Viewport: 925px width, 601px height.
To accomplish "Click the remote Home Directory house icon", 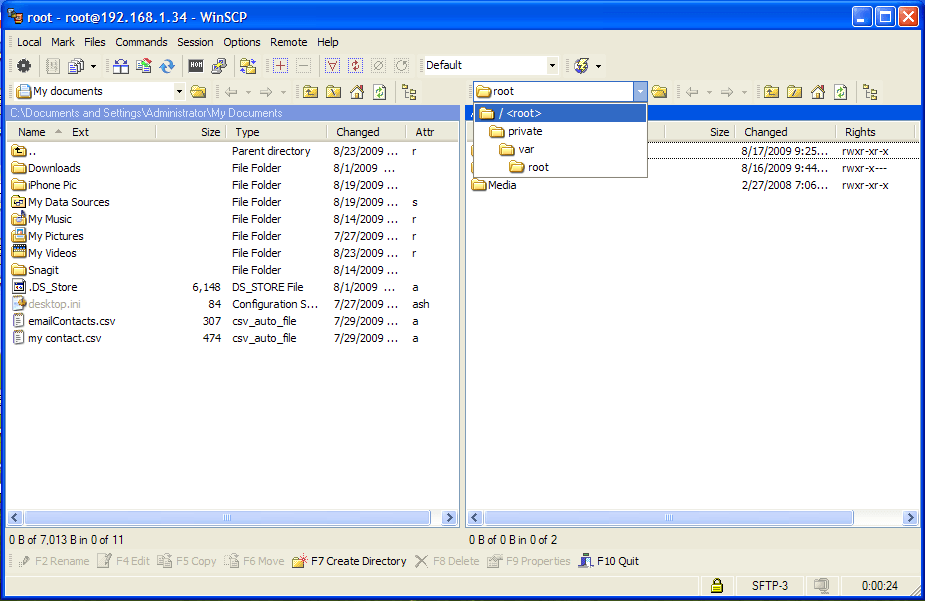I will point(818,91).
